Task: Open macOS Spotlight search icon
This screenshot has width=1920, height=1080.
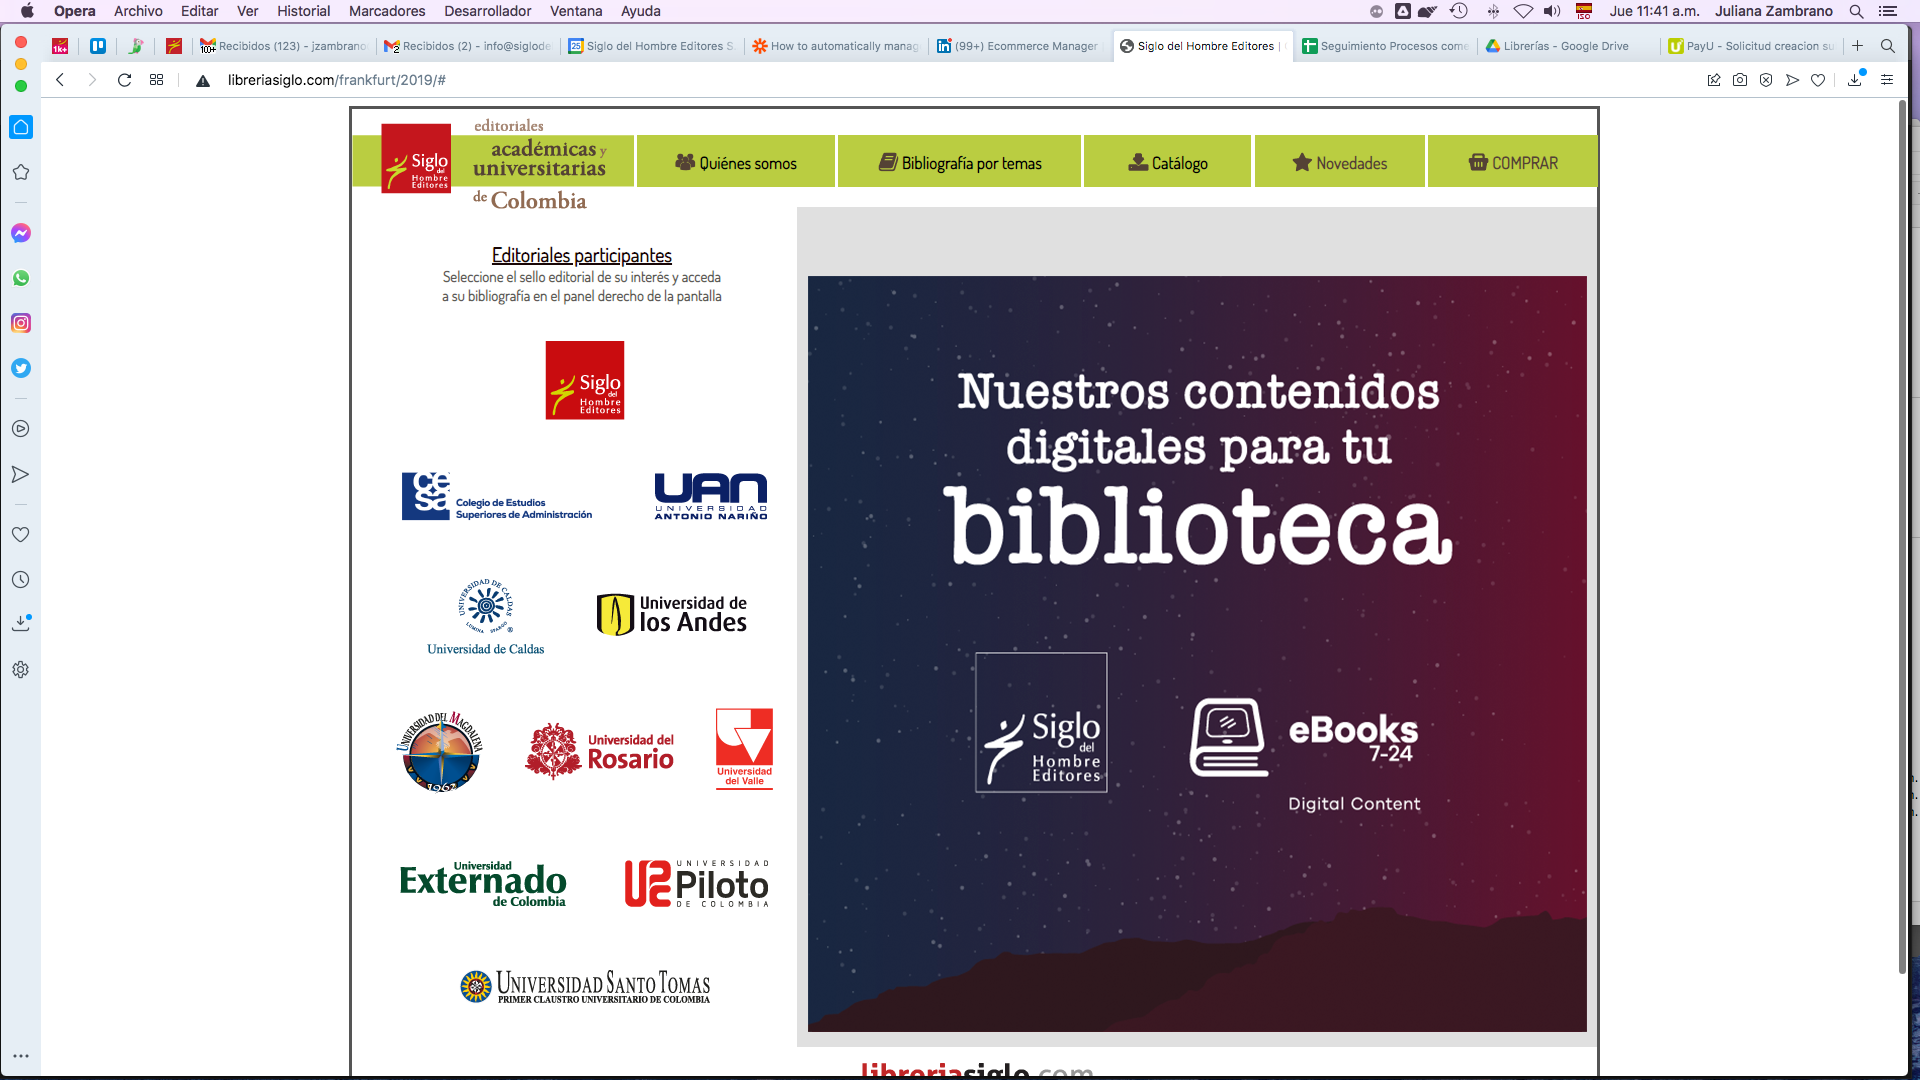Action: point(1856,11)
